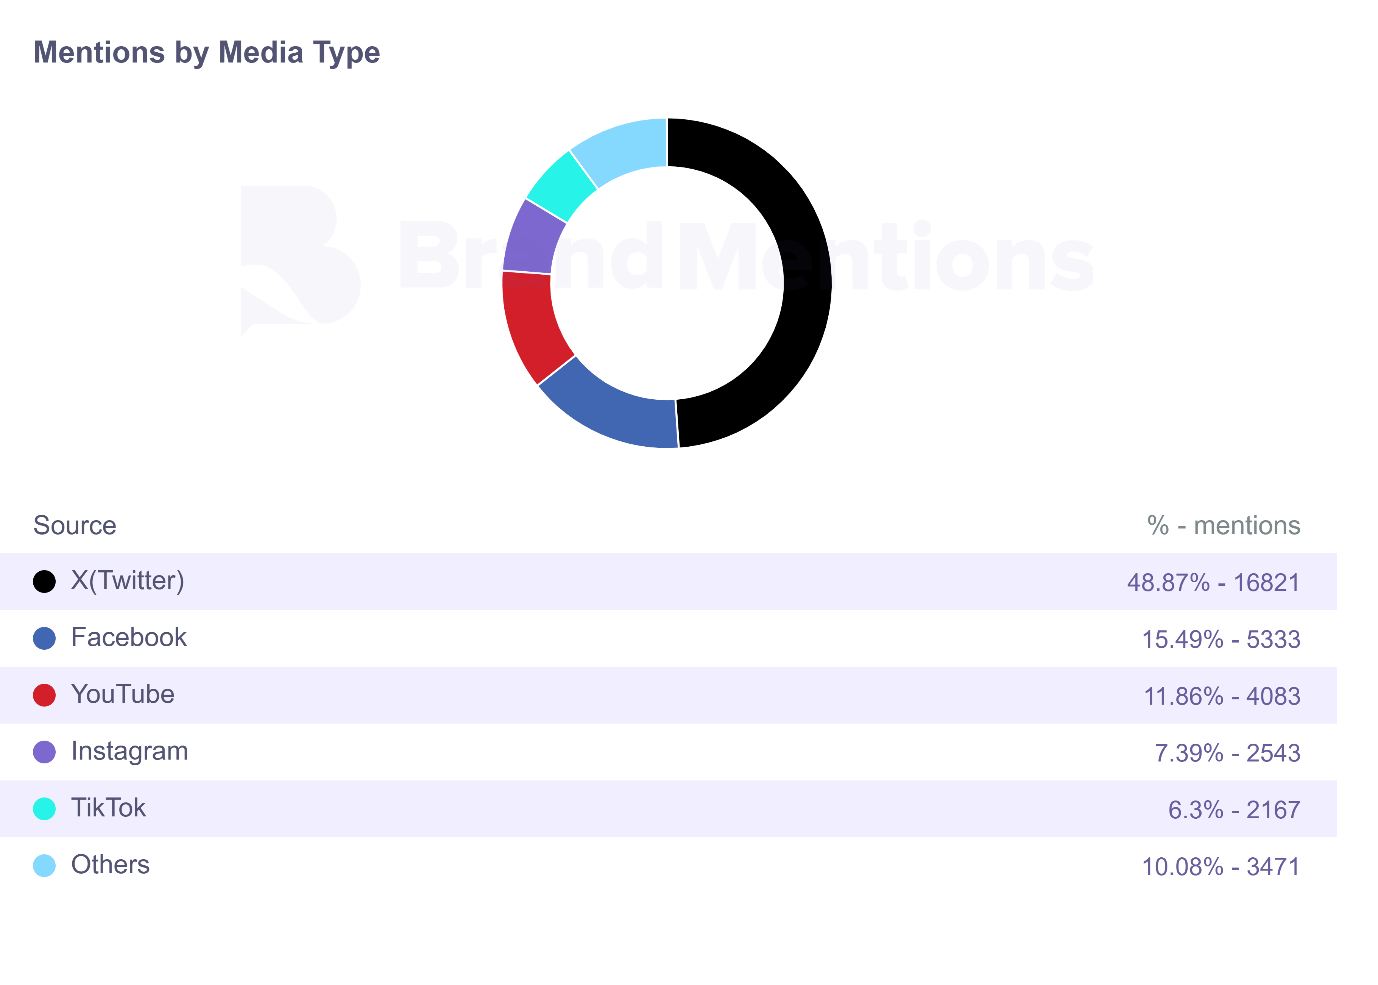Select the purple Instagram donut segment
1378x985 pixels.
531,237
